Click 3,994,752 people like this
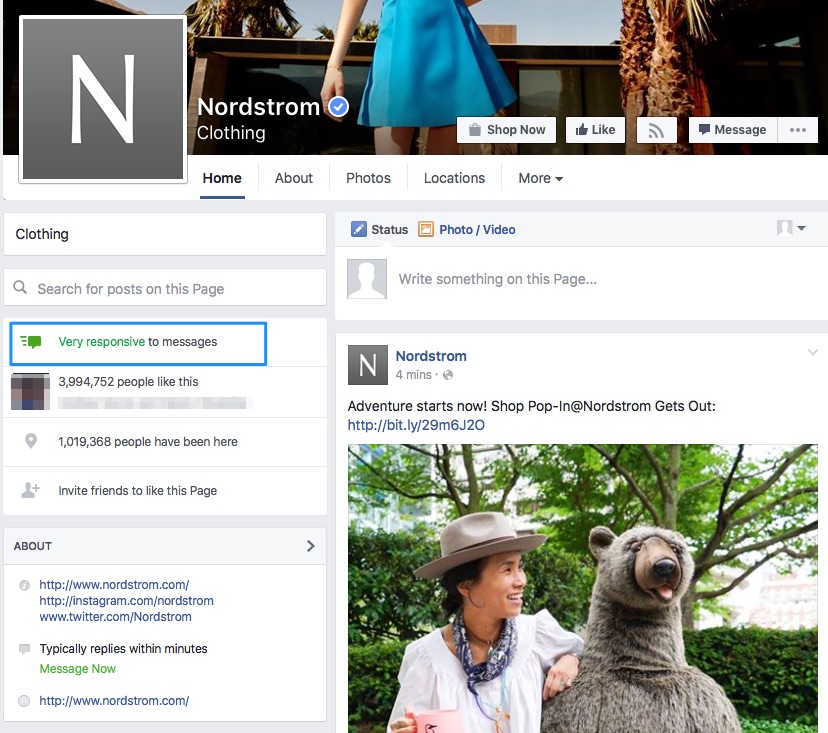Image resolution: width=828 pixels, height=733 pixels. [128, 382]
